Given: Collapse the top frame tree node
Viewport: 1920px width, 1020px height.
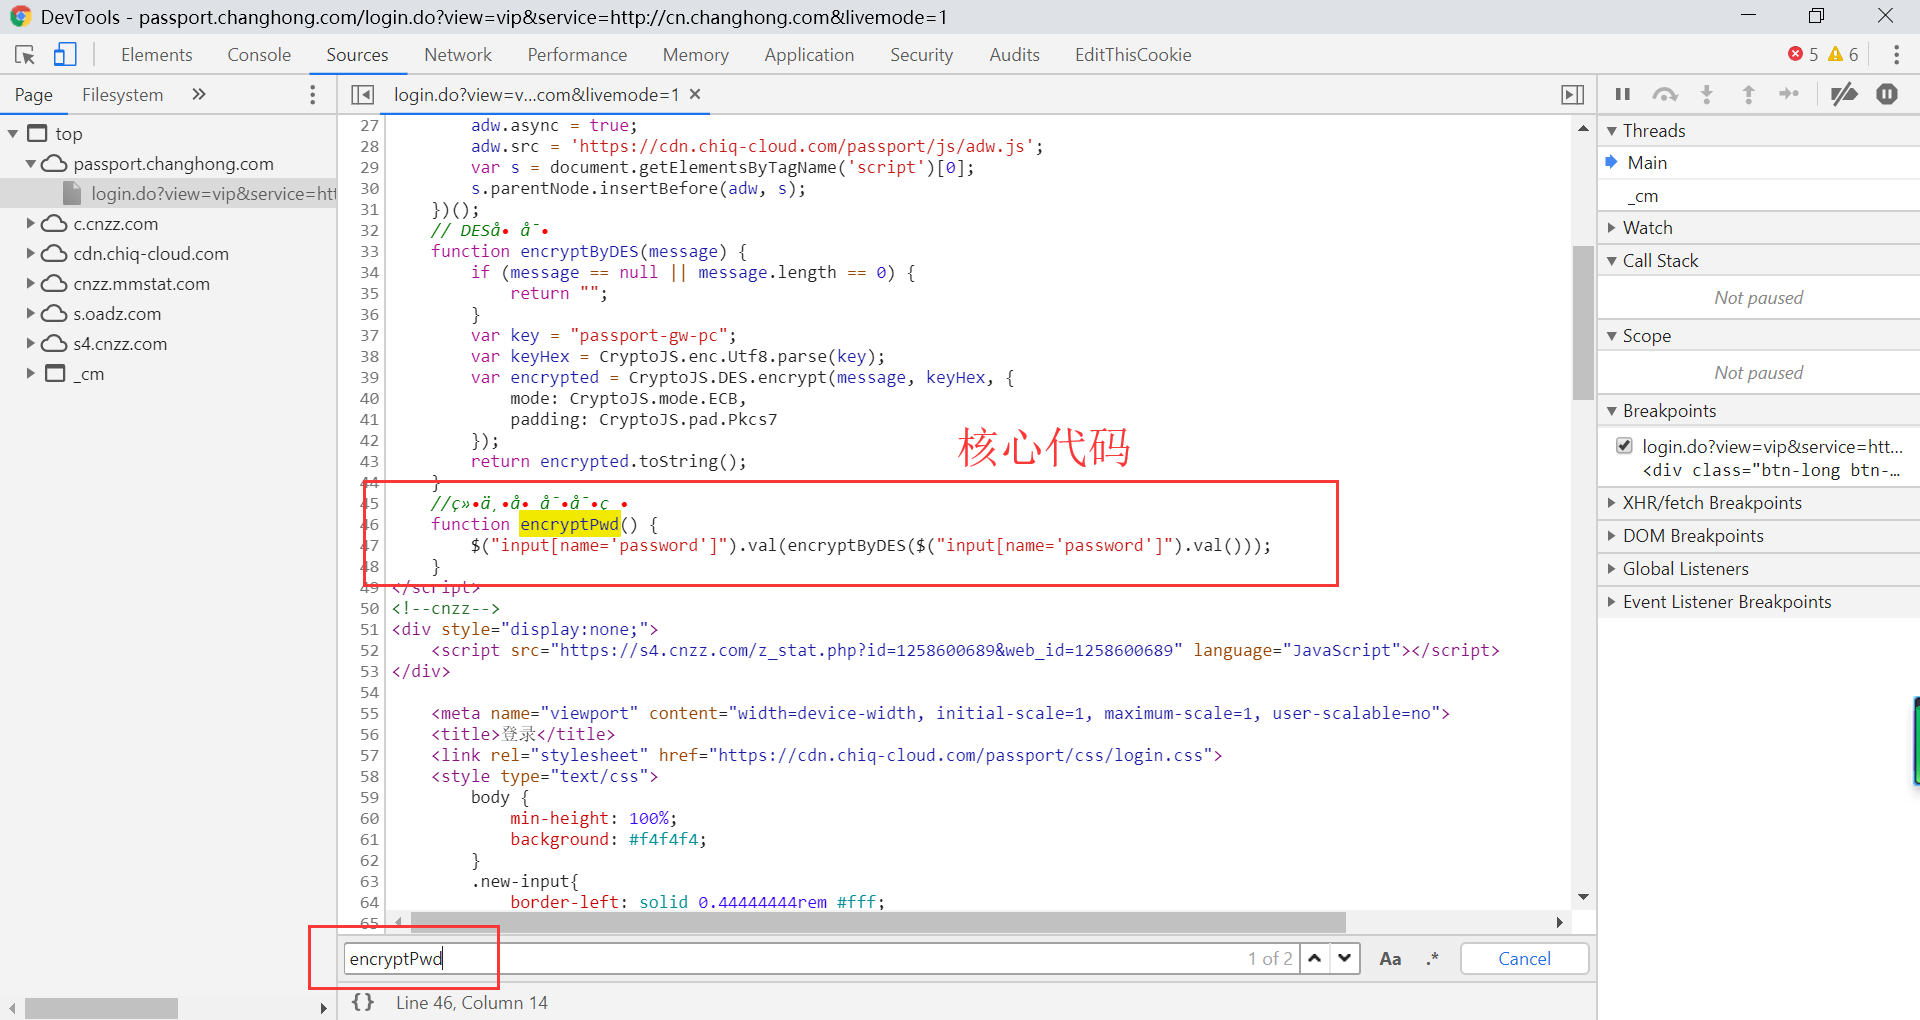Looking at the screenshot, I should (x=13, y=134).
